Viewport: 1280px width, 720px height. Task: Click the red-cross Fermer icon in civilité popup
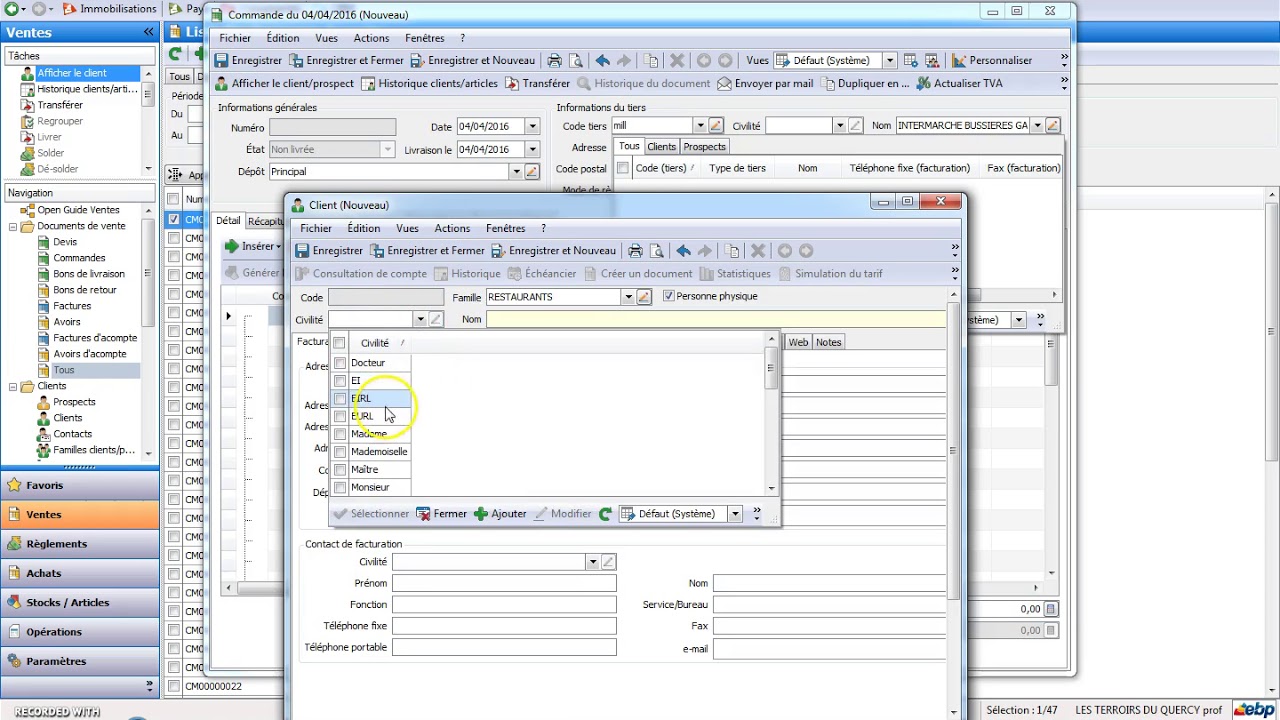coord(424,514)
